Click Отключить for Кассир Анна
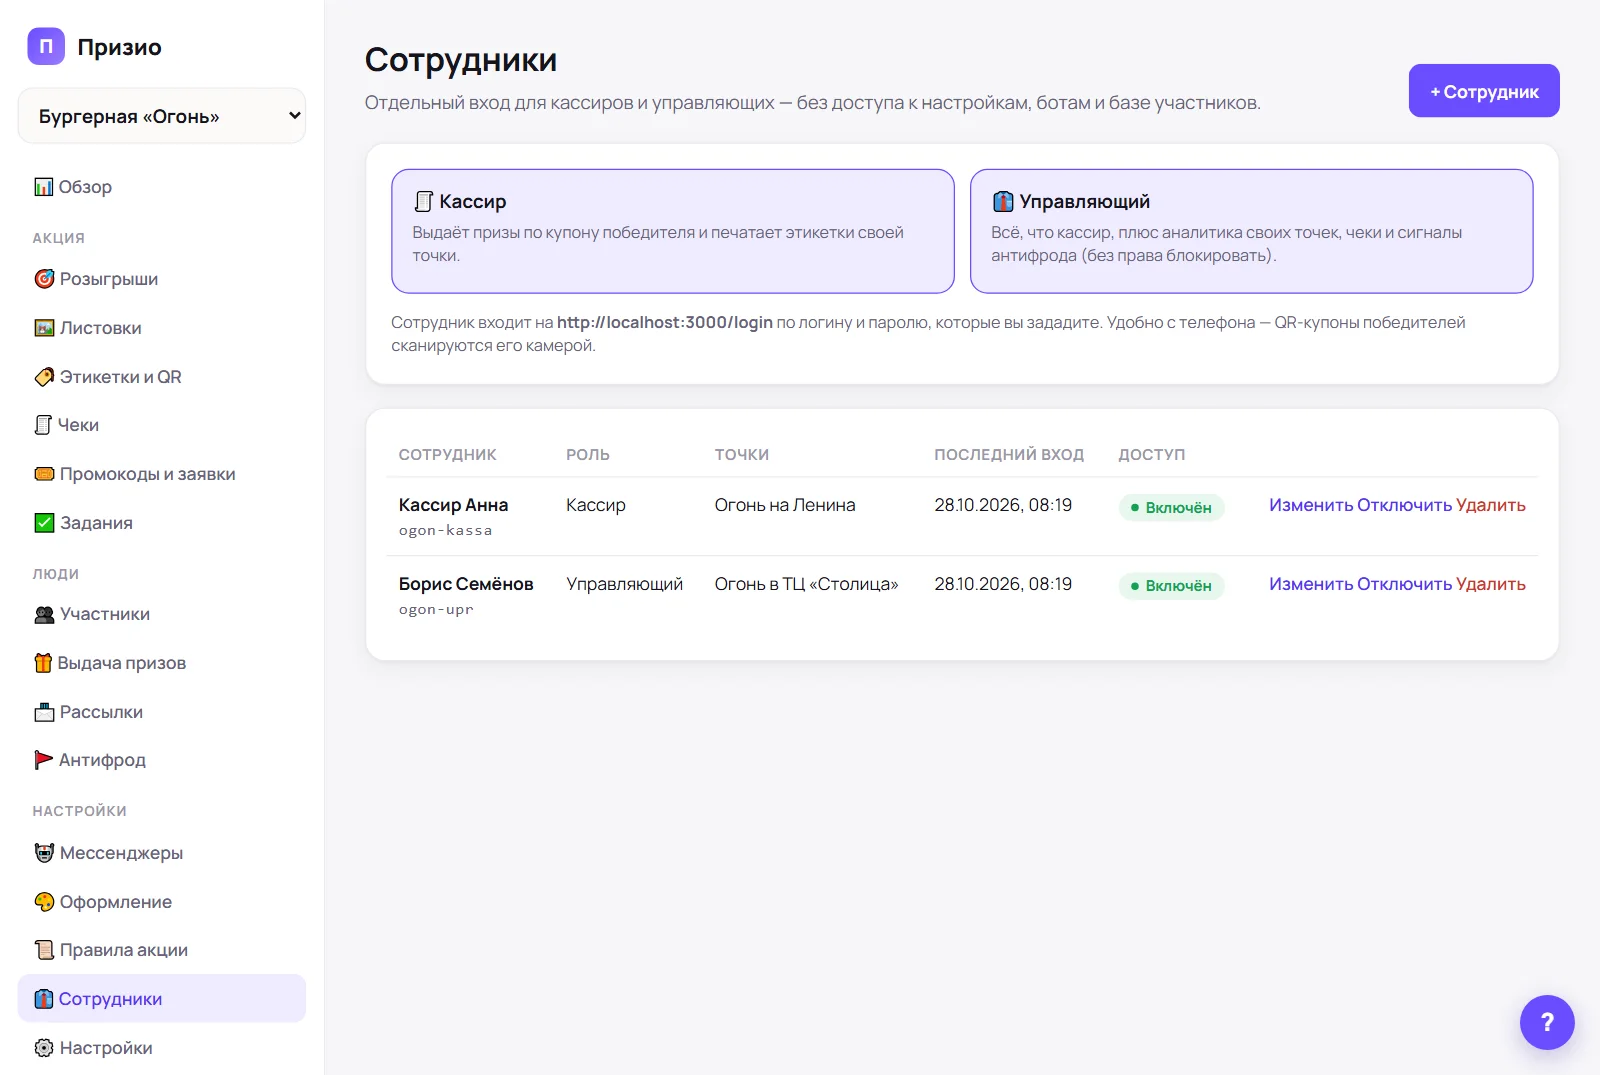The image size is (1600, 1075). click(1404, 505)
